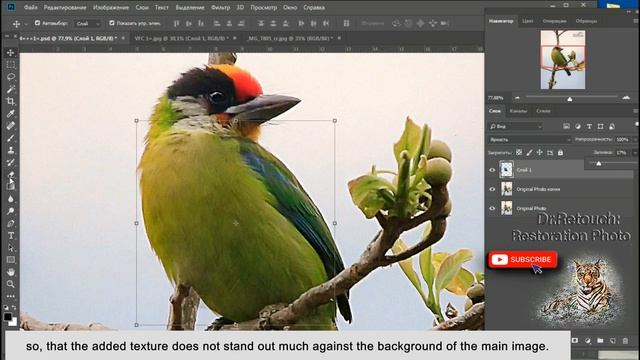Open the Изображение menu
The height and width of the screenshot is (360, 640).
point(111,7)
